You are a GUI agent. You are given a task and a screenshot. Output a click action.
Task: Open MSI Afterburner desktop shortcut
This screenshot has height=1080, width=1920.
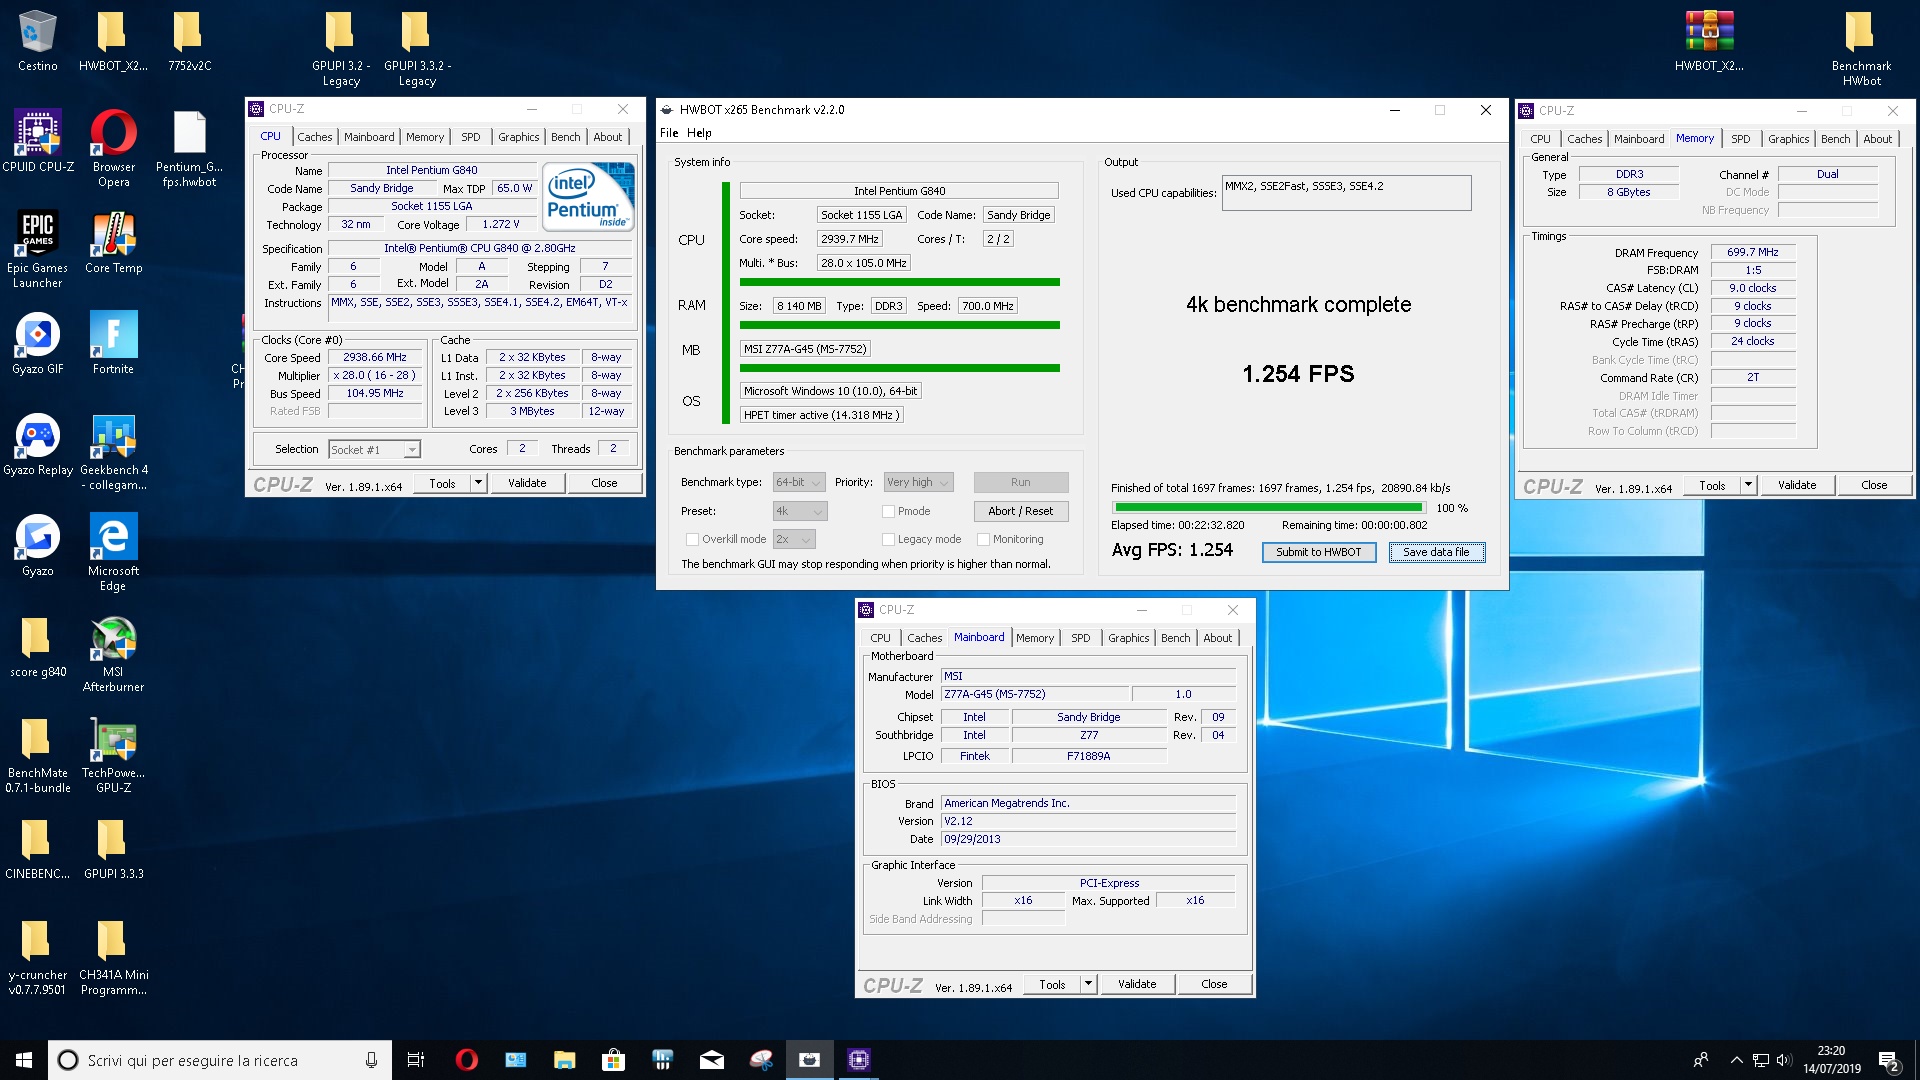point(113,654)
